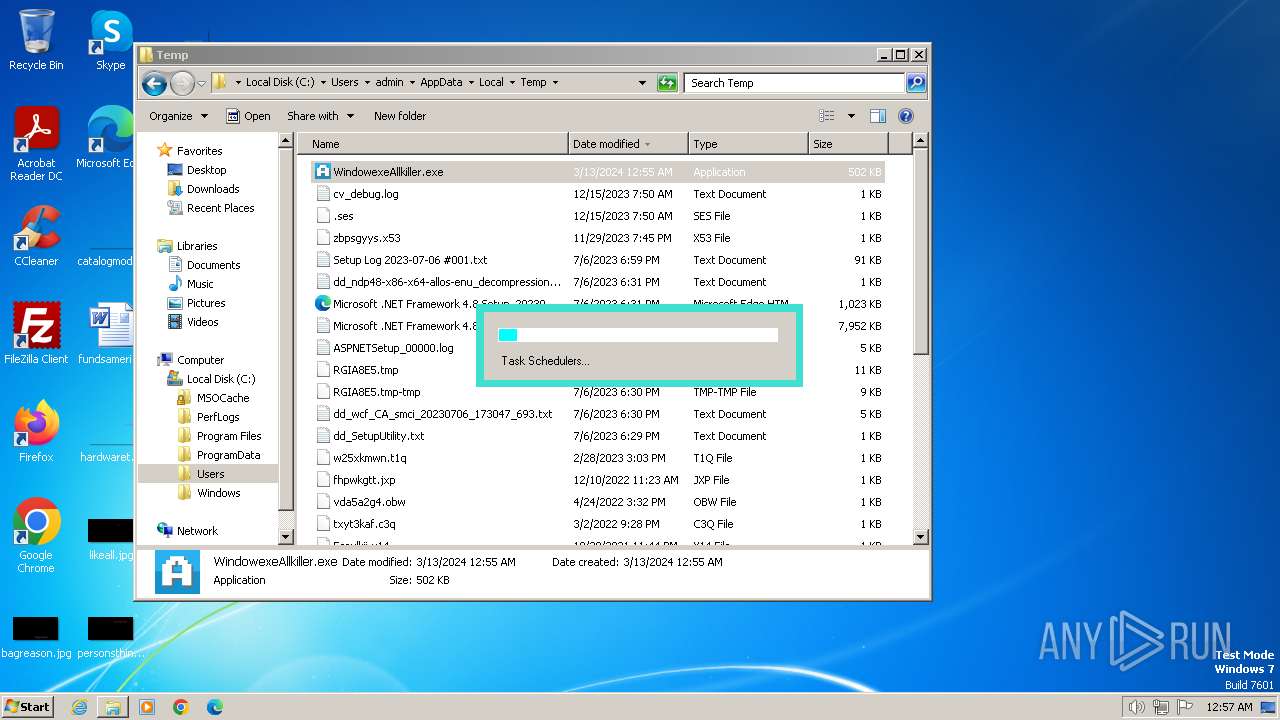Launch Microsoft Edge from the taskbar
This screenshot has width=1280, height=720.
click(x=214, y=707)
